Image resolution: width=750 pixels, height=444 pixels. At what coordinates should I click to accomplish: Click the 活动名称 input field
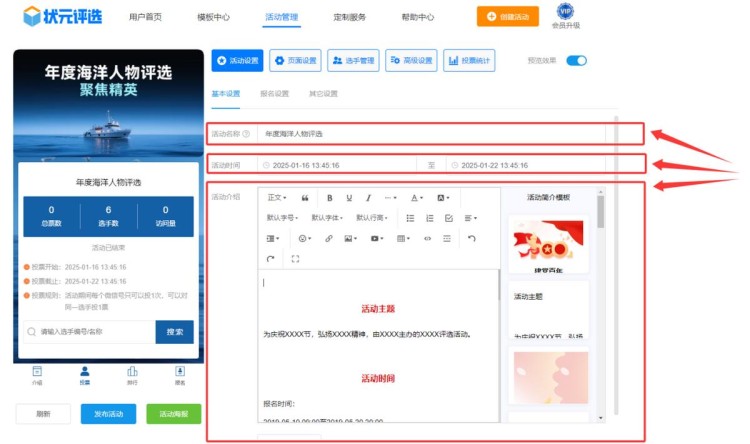pyautogui.click(x=430, y=133)
